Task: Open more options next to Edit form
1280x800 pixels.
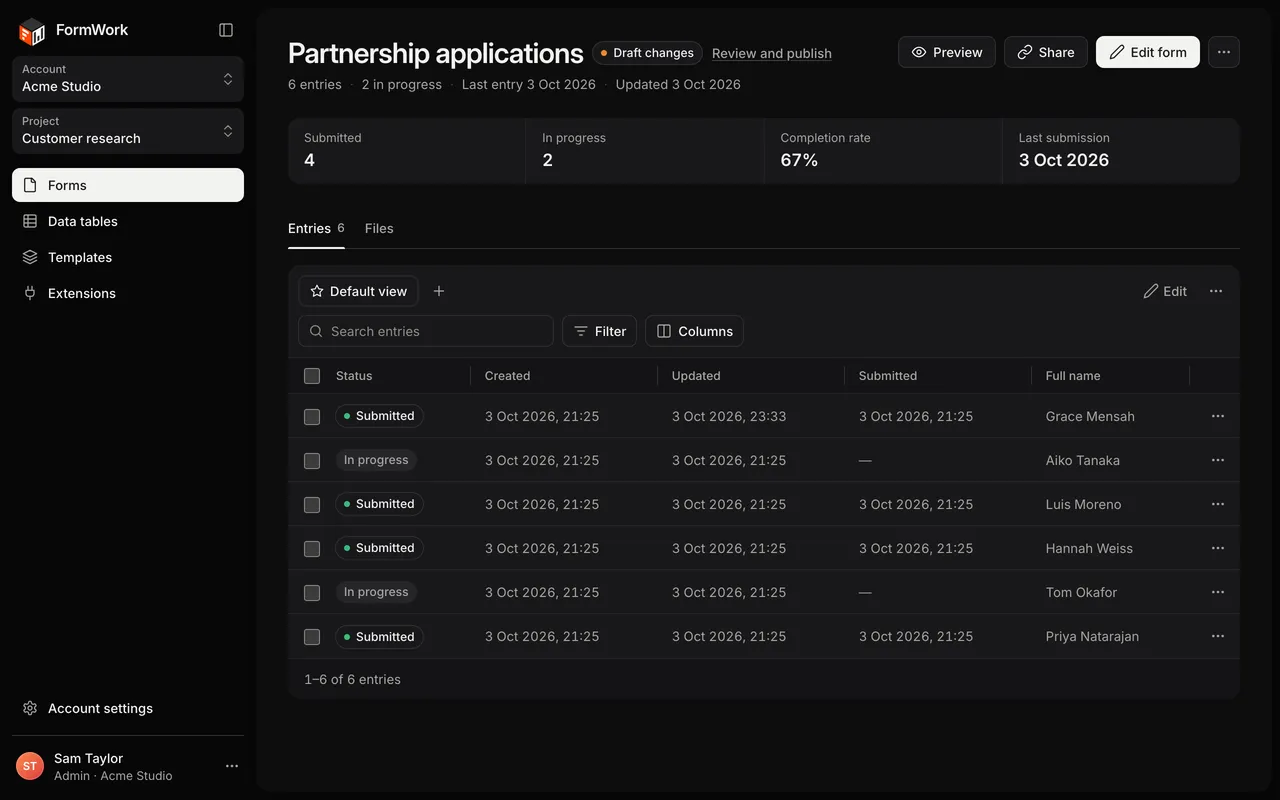Action: click(x=1224, y=52)
